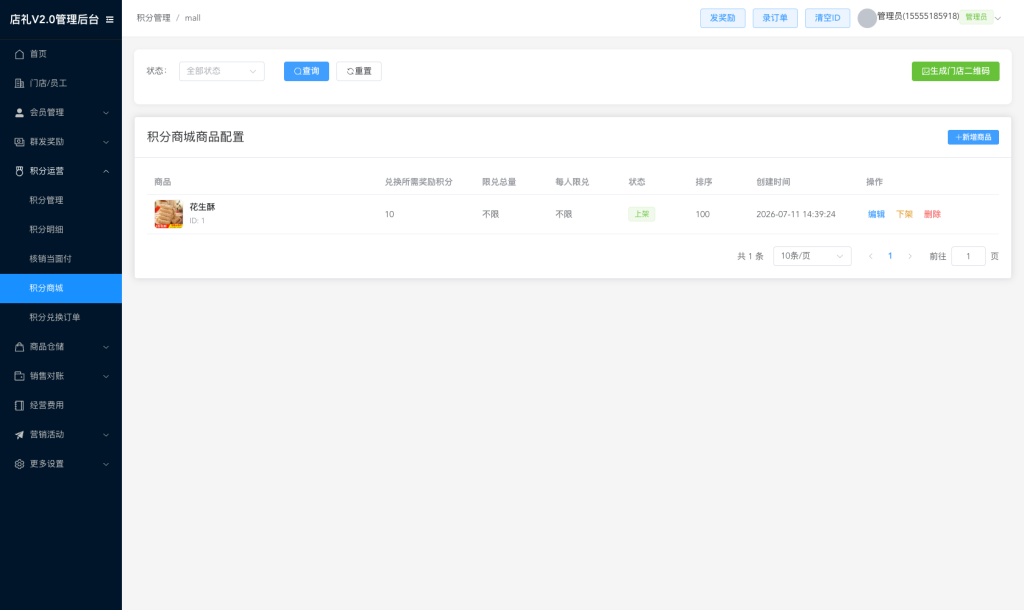
Task: Expand the 群发奖励 submenu chevron
Action: click(106, 142)
